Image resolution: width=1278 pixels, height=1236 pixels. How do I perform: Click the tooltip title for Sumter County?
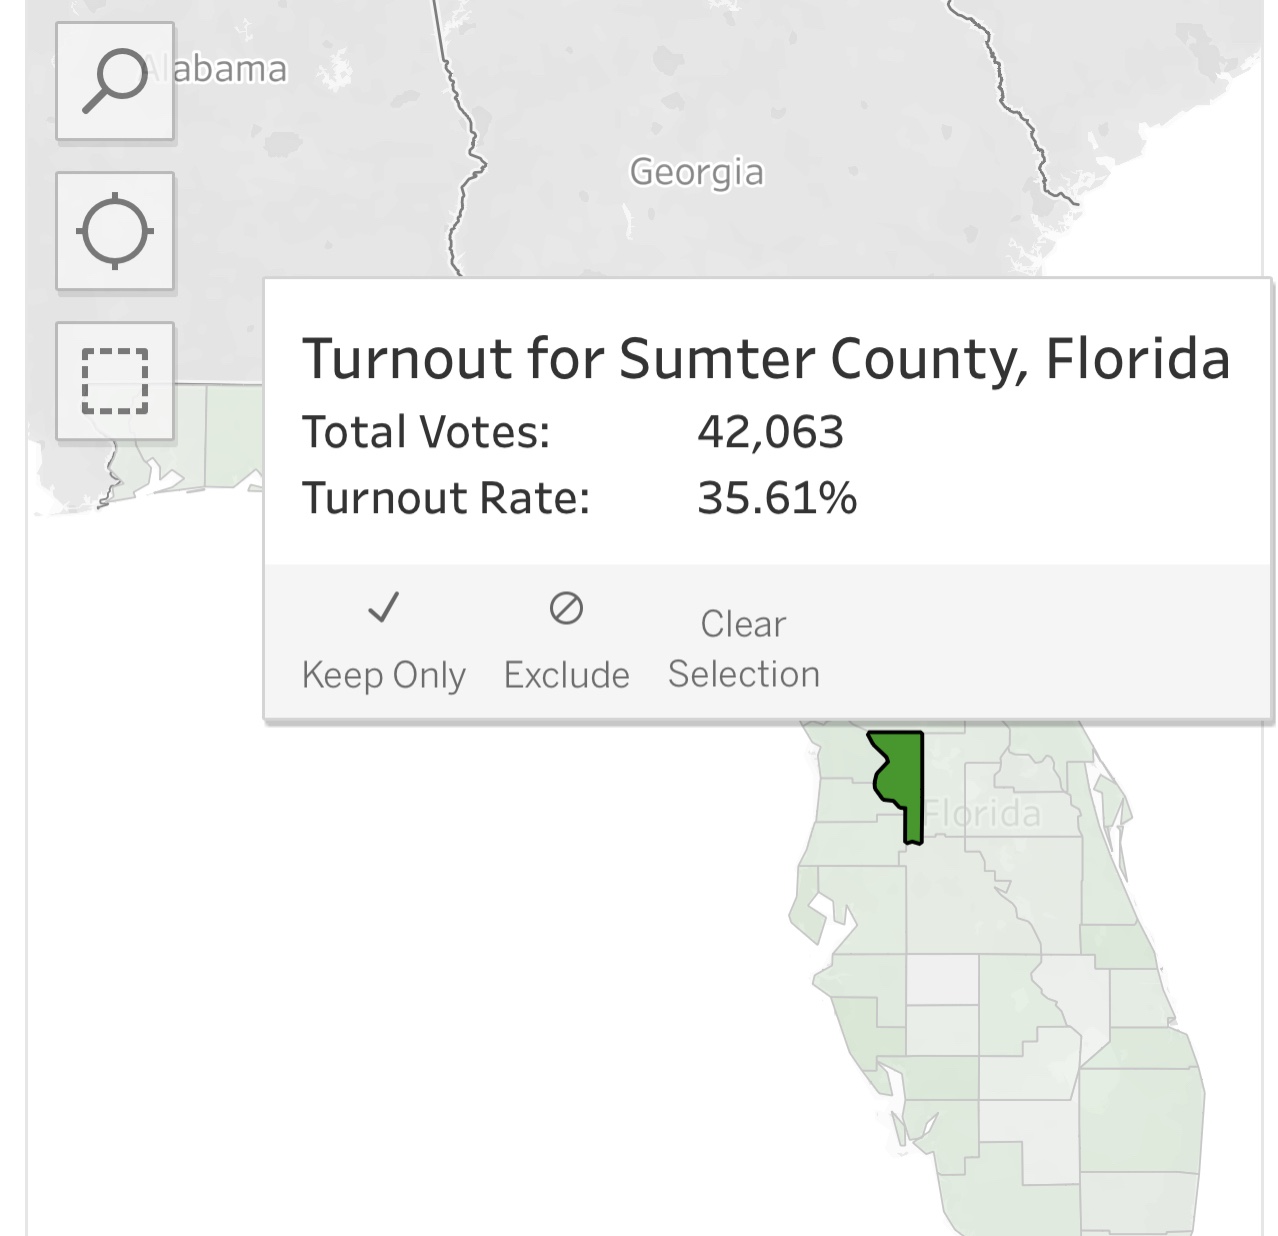point(765,358)
